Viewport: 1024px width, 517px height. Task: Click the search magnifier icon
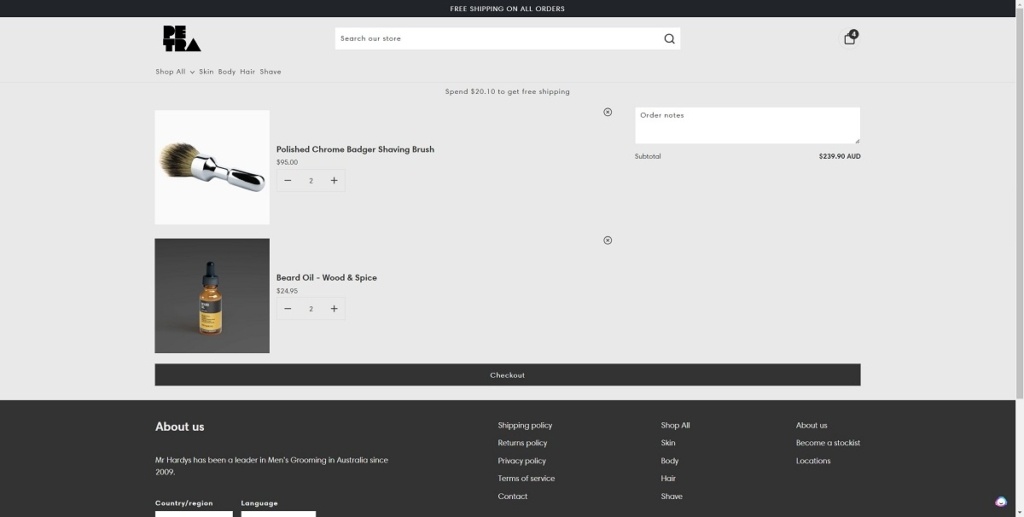click(x=669, y=39)
